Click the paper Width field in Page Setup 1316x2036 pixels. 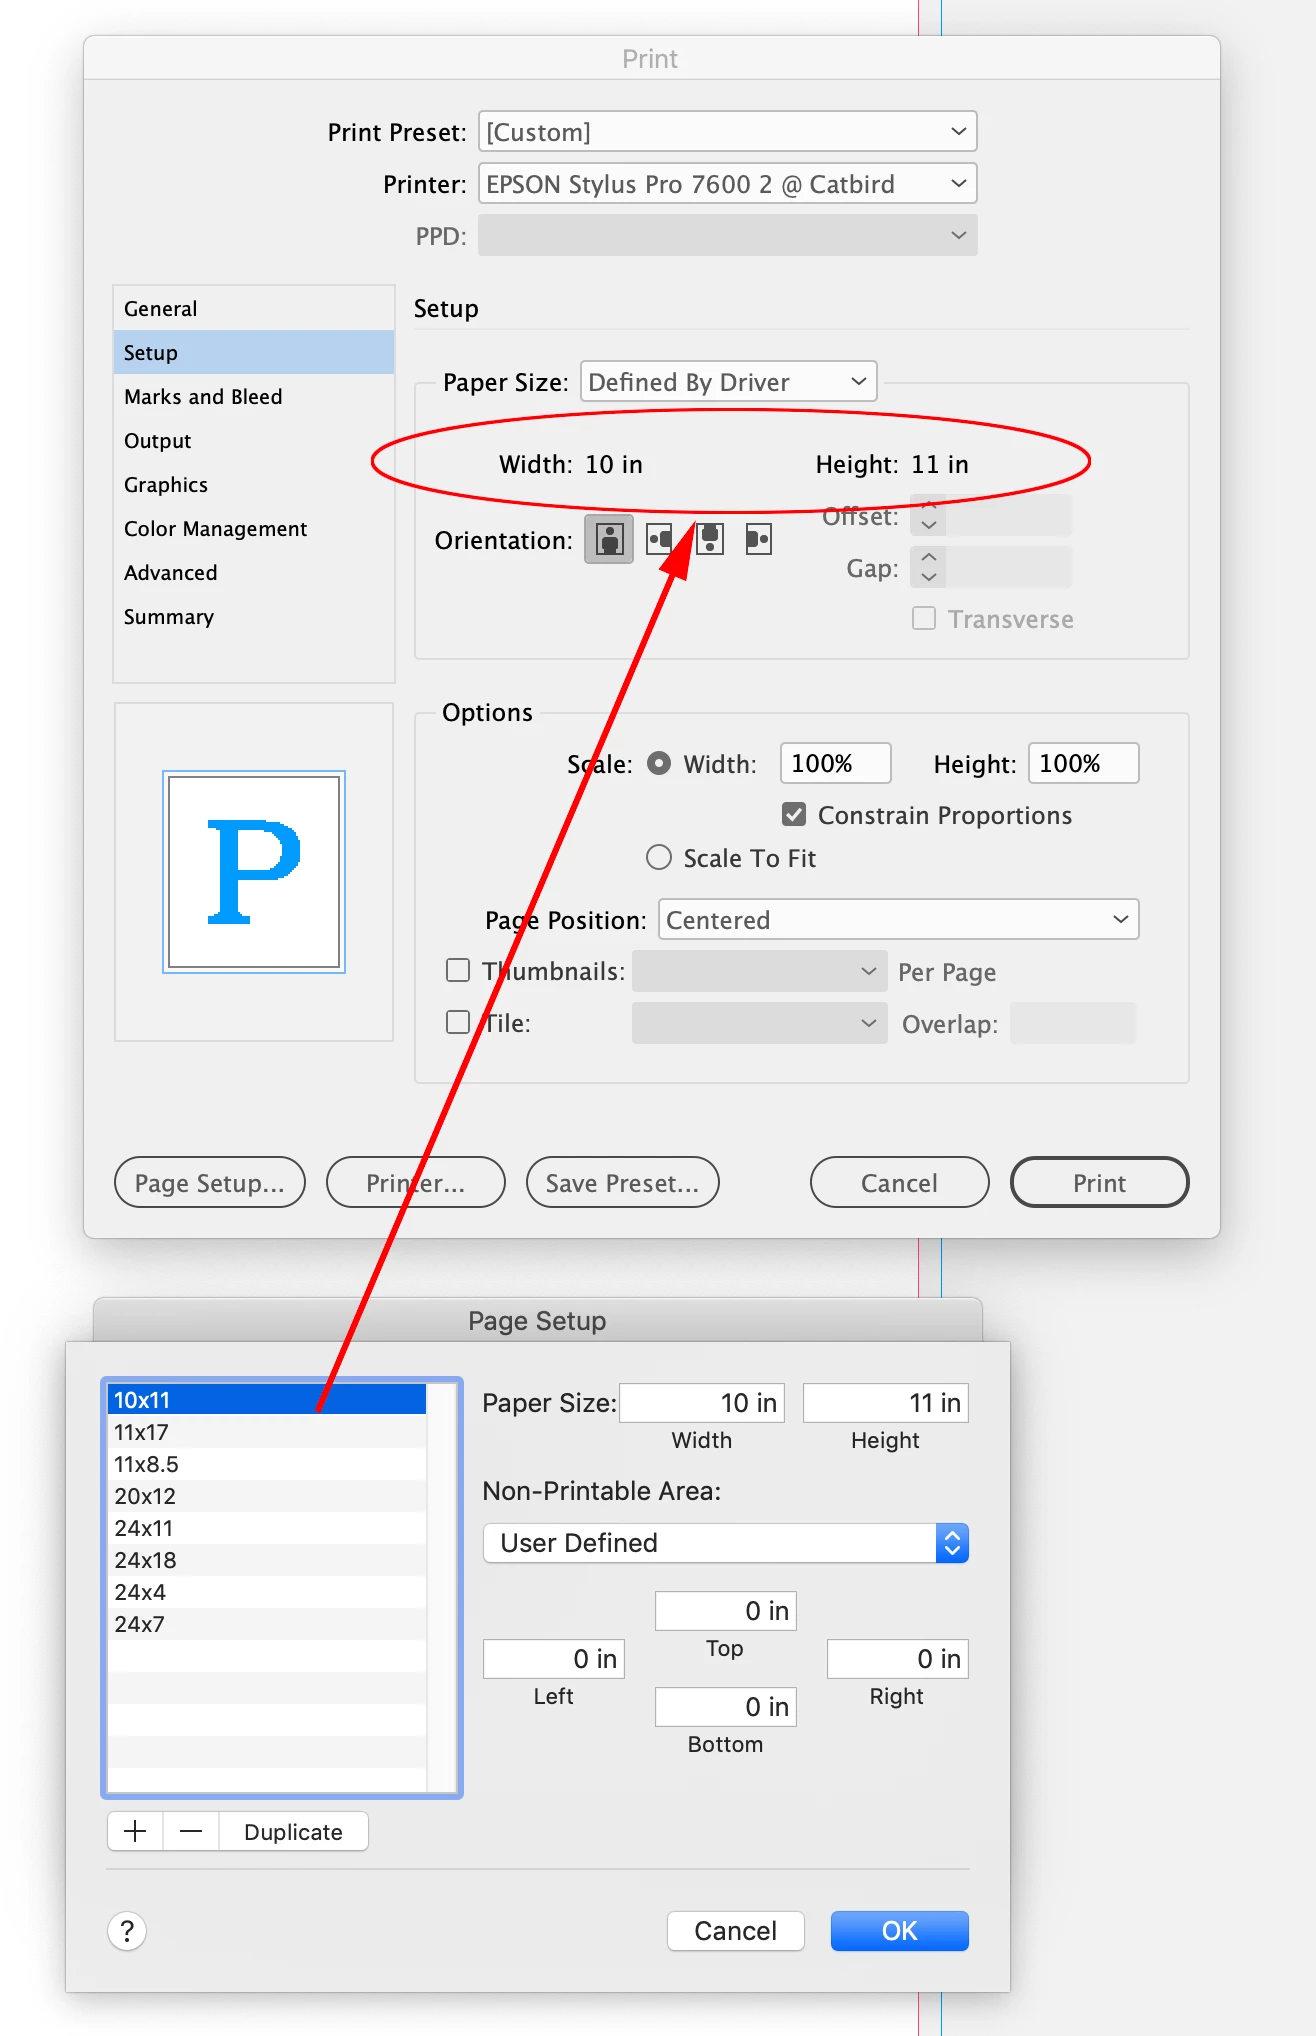(702, 1403)
